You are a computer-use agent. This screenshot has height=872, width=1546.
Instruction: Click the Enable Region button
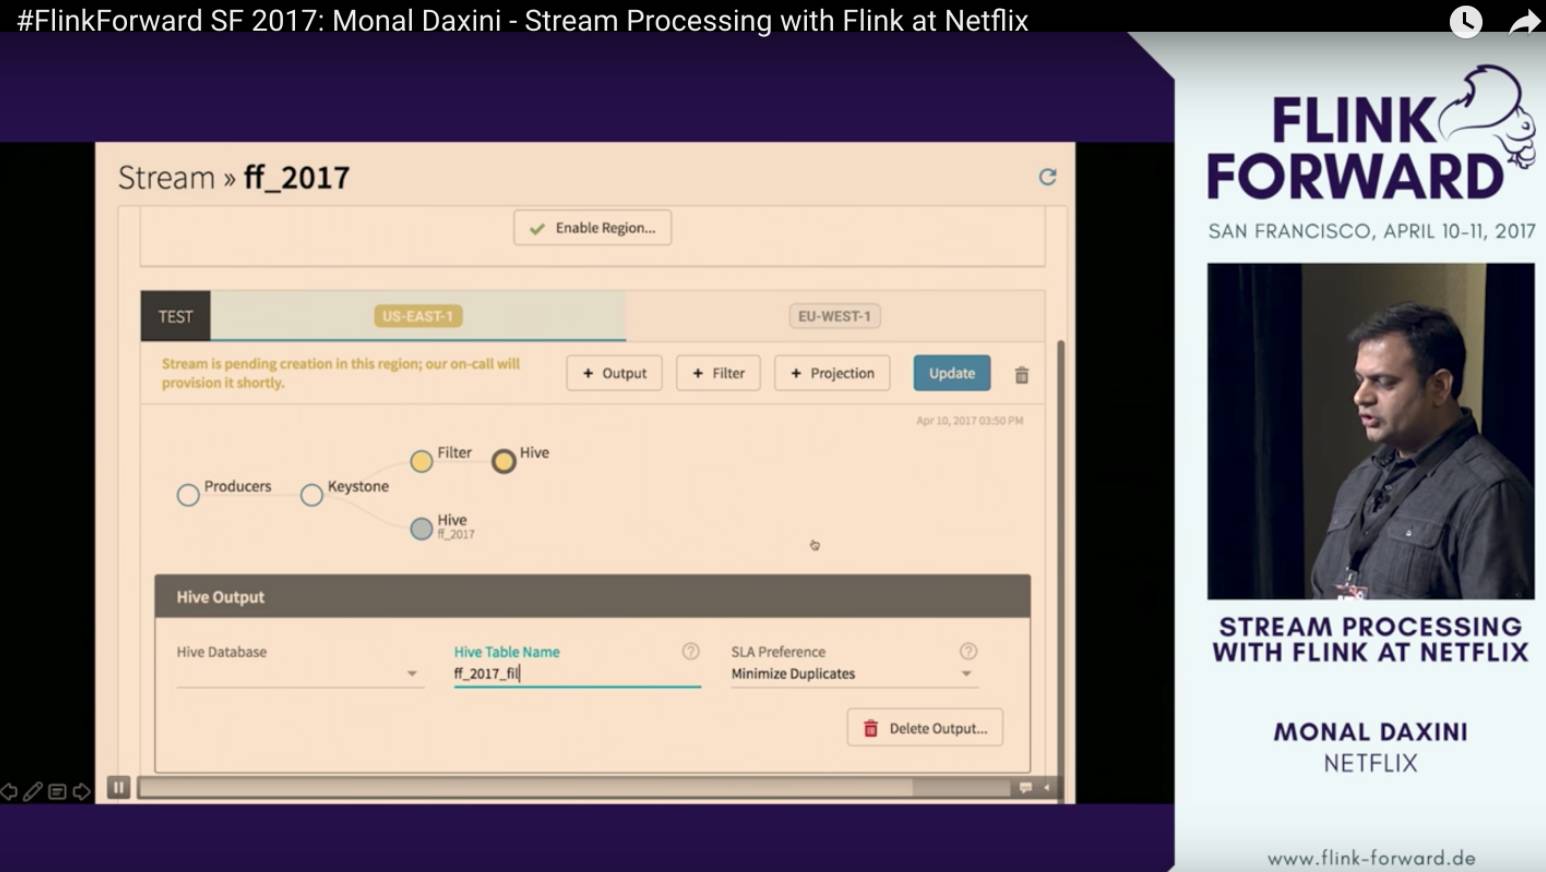tap(593, 228)
